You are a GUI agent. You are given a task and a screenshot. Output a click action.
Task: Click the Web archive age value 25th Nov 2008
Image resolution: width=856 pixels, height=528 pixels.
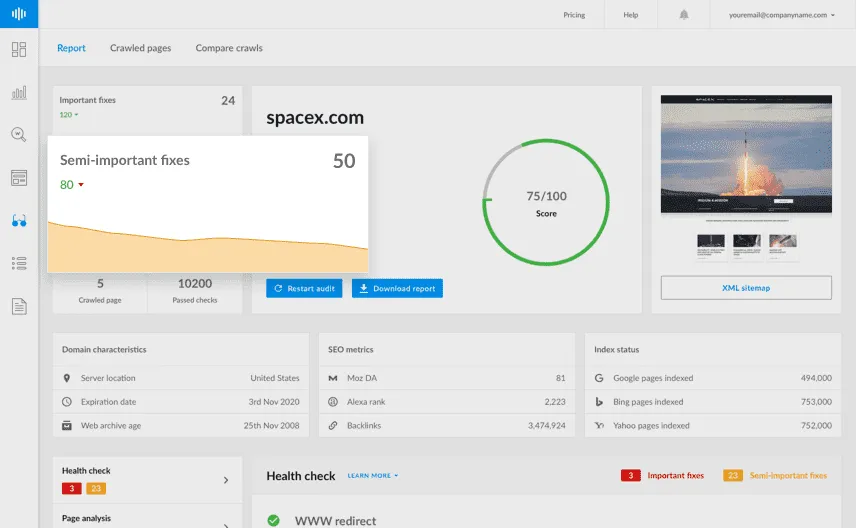[271, 425]
